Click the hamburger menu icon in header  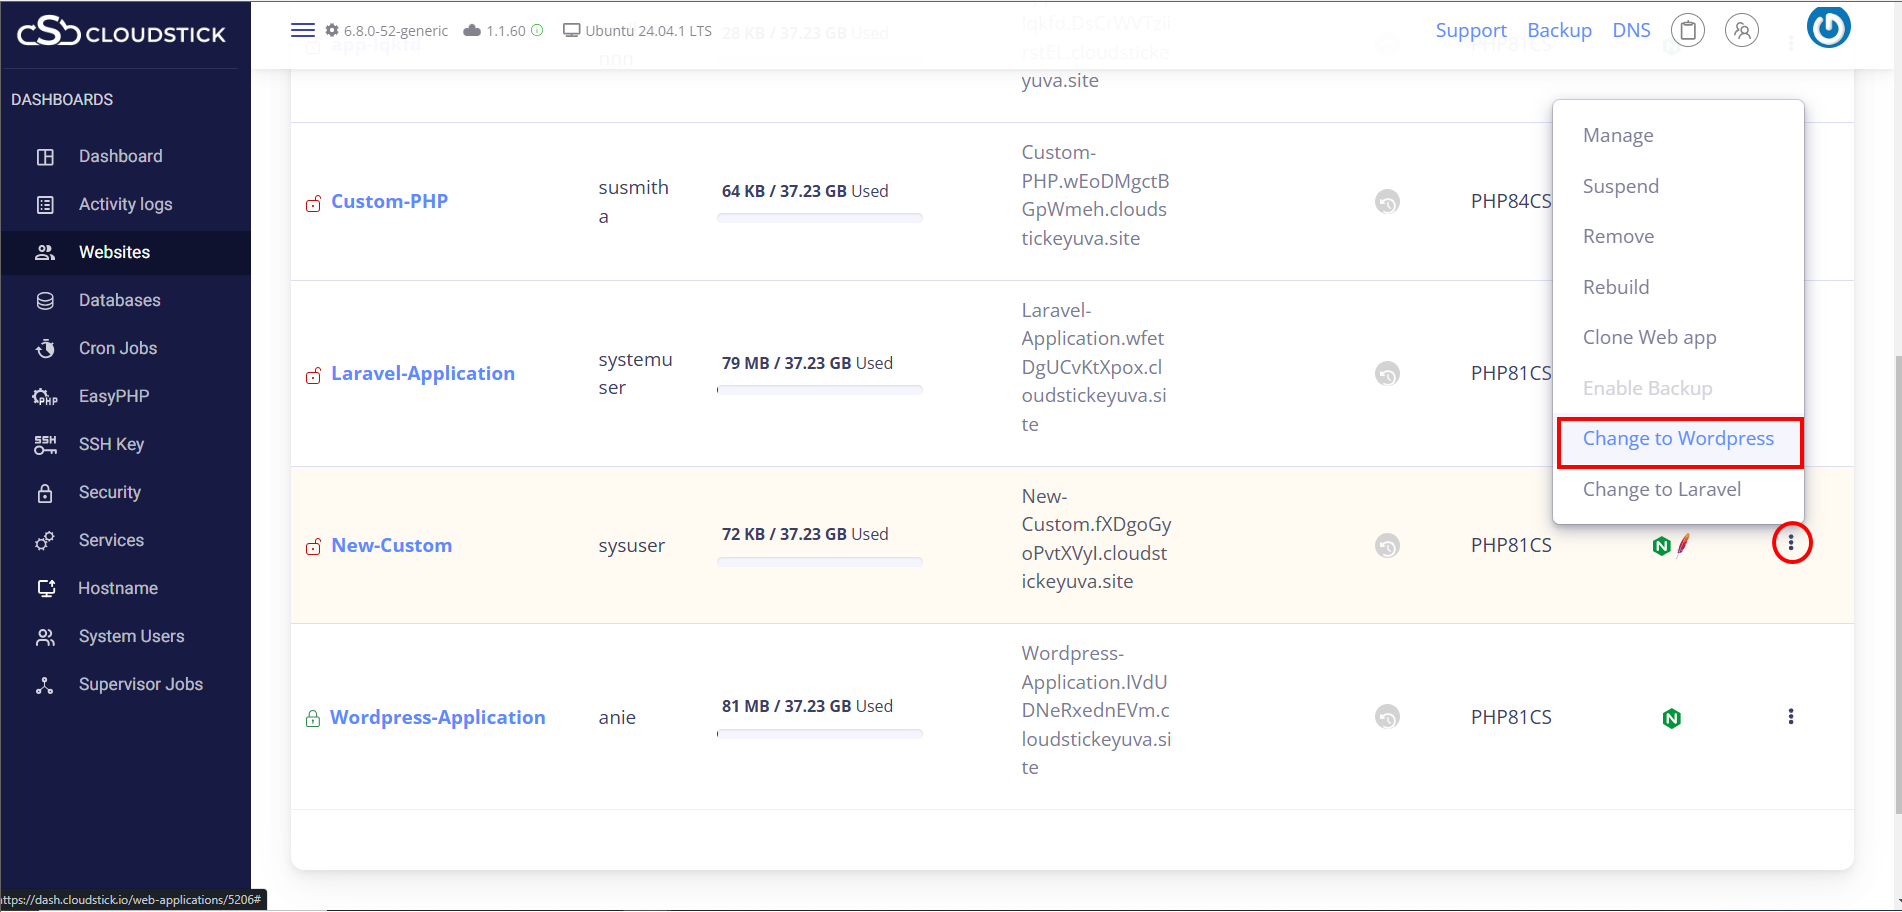tap(302, 30)
